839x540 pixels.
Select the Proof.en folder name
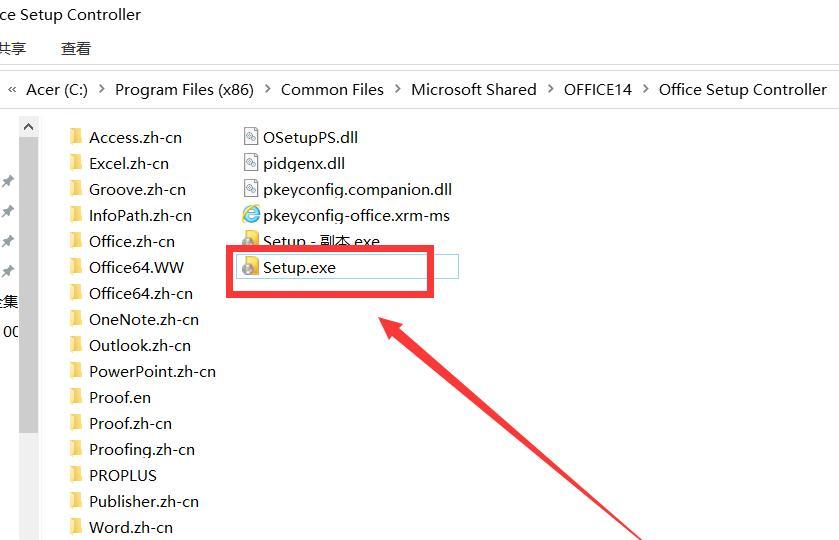pyautogui.click(x=120, y=397)
